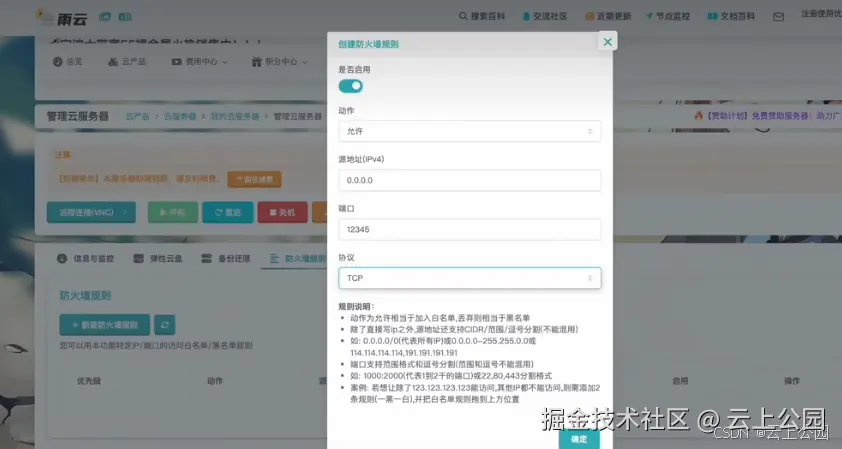Select the 云产品 menu item
This screenshot has width=842, height=449.
pos(127,62)
